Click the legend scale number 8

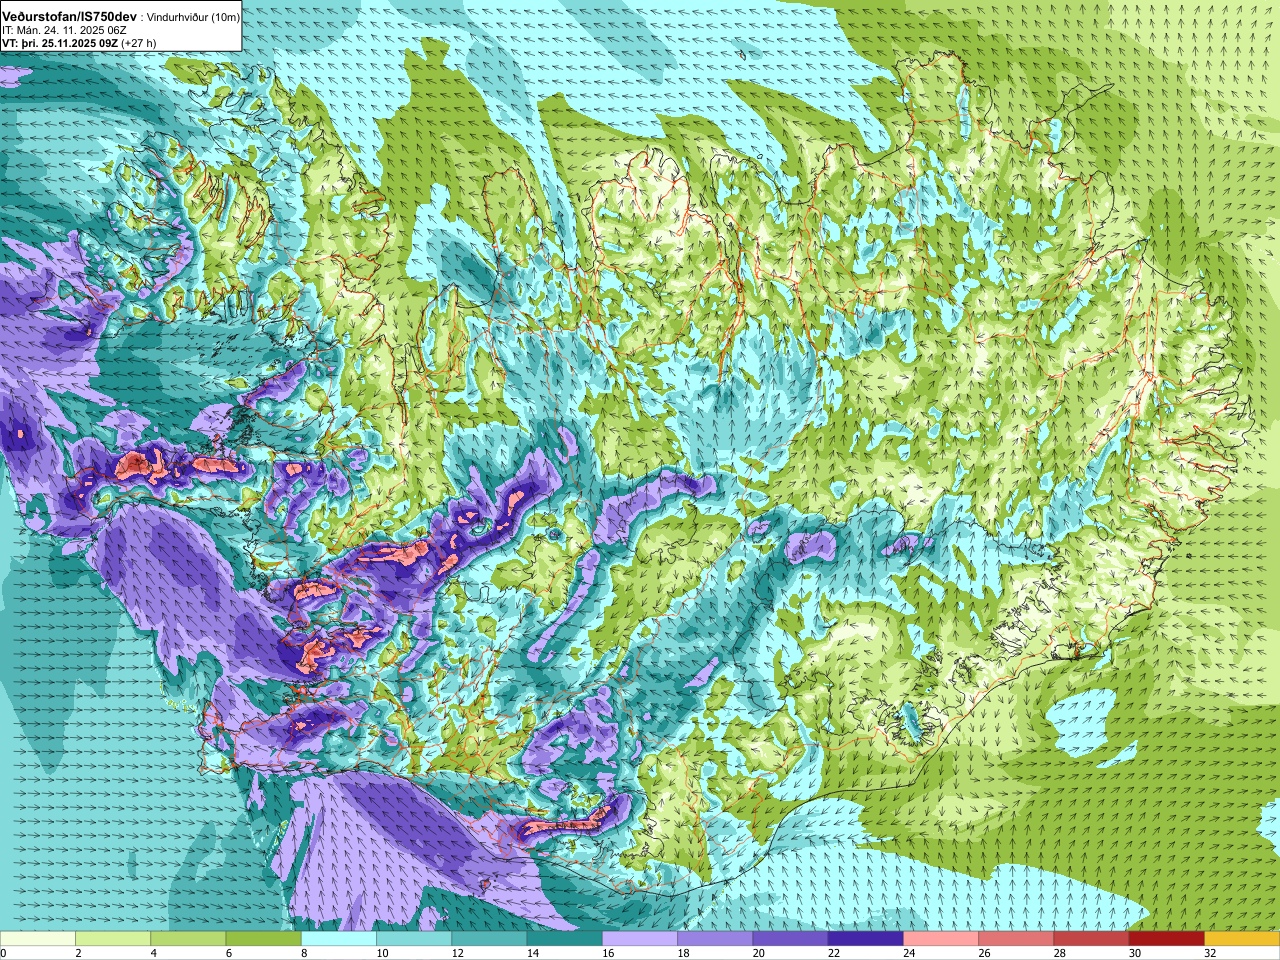click(x=304, y=953)
